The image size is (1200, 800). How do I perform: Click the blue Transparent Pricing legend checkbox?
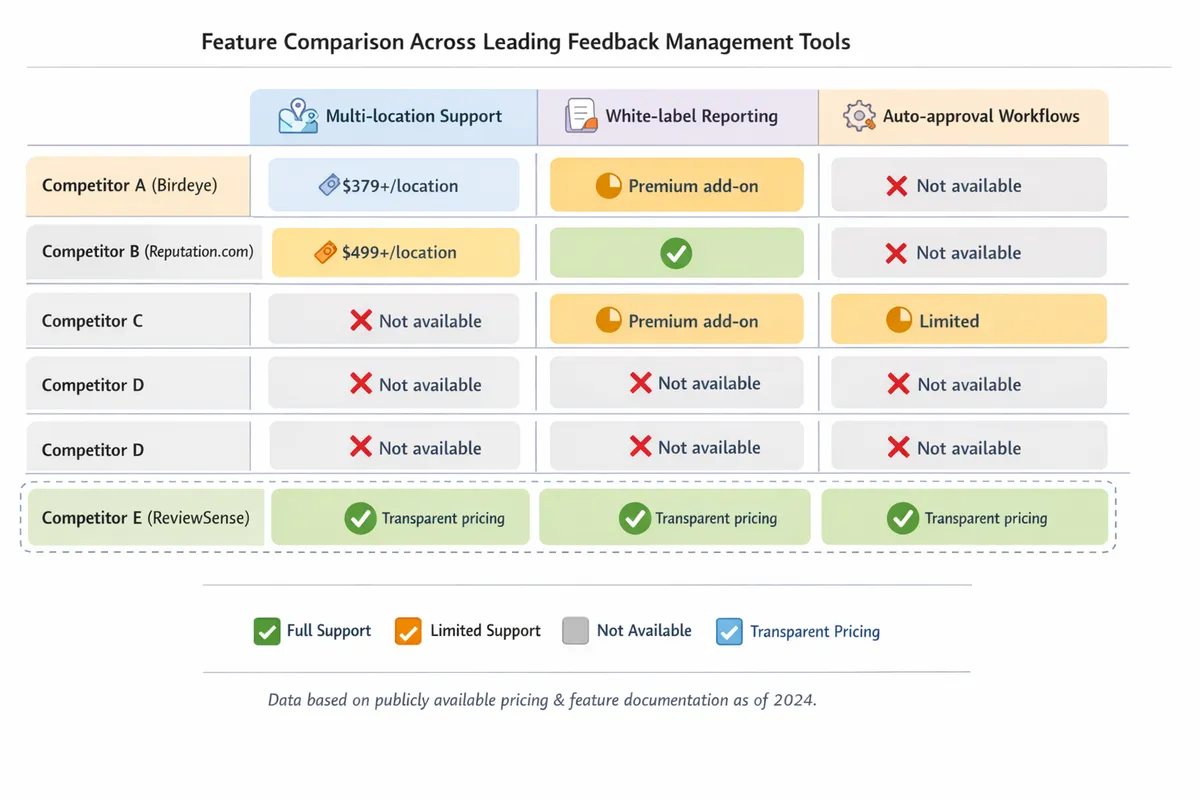tap(729, 631)
